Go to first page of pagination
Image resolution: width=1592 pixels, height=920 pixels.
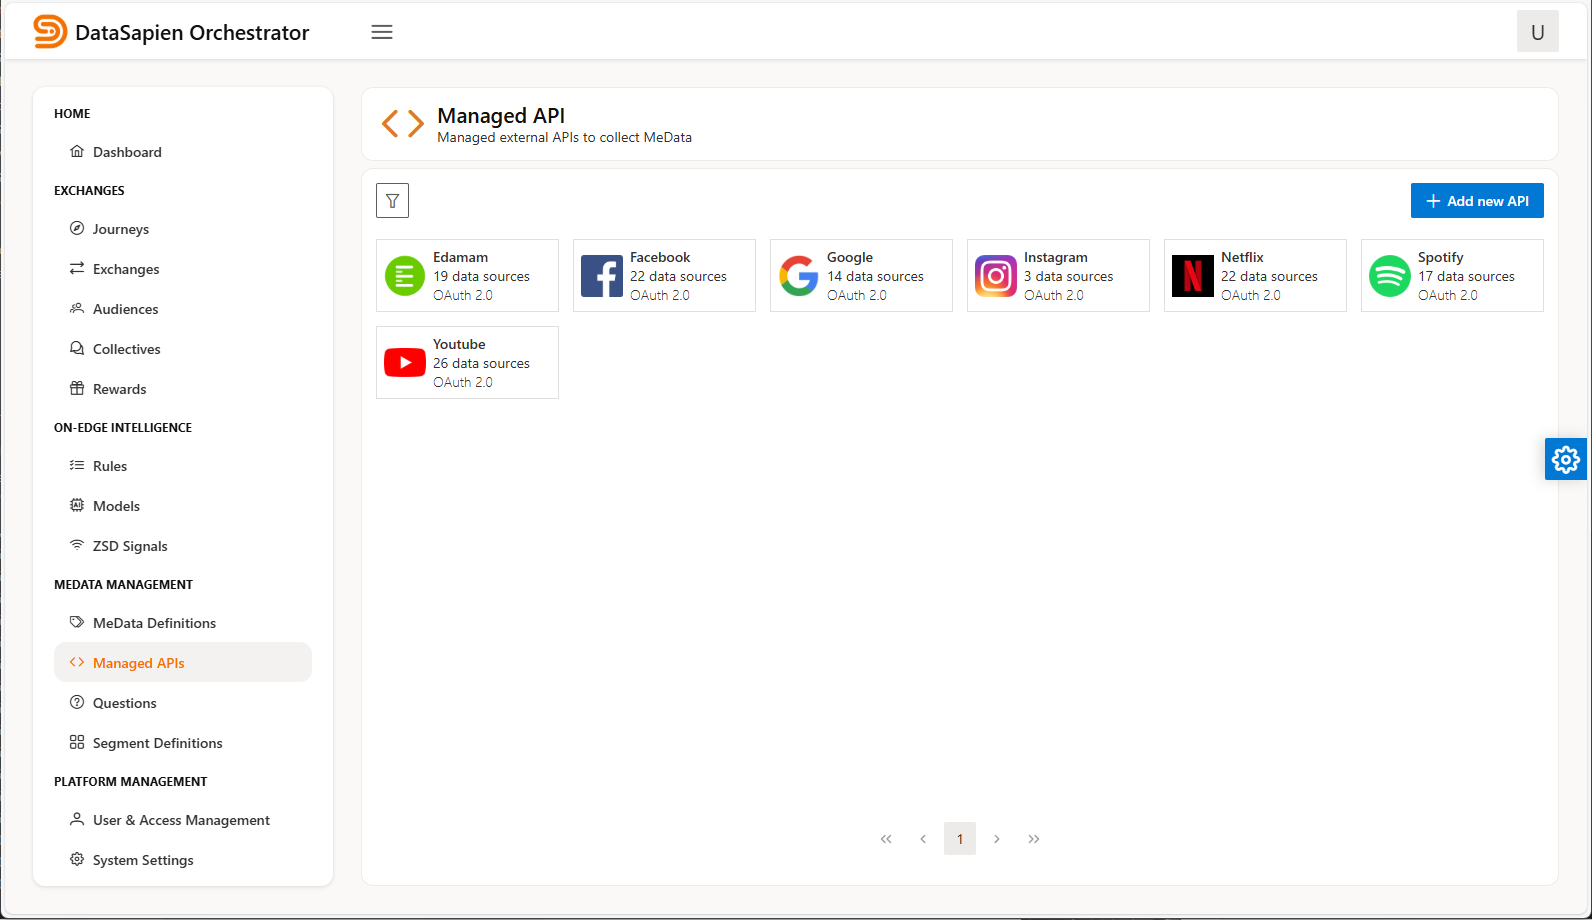click(x=886, y=839)
